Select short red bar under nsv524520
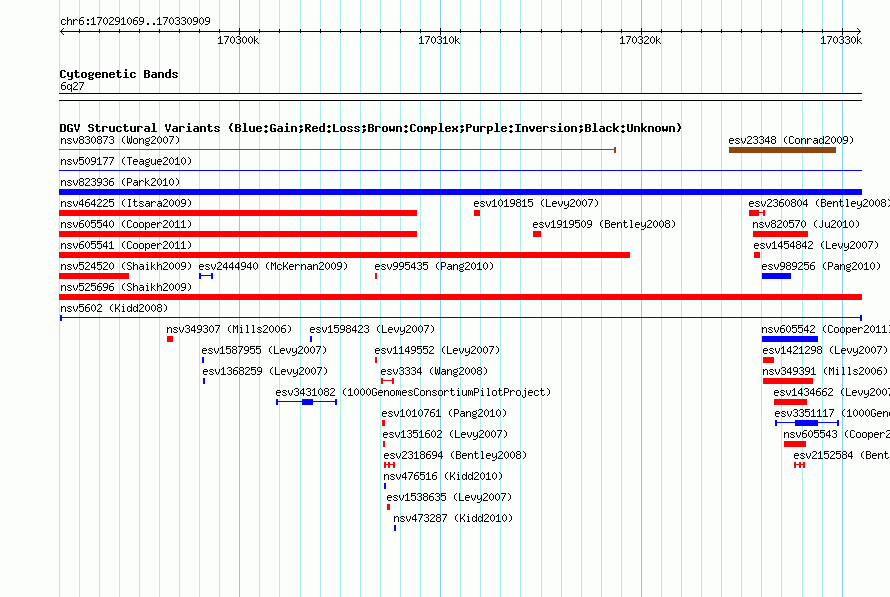890x597 pixels. (x=94, y=276)
